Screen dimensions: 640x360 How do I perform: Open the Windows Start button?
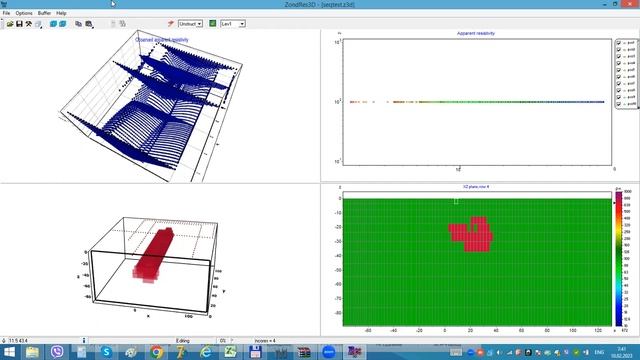point(9,352)
